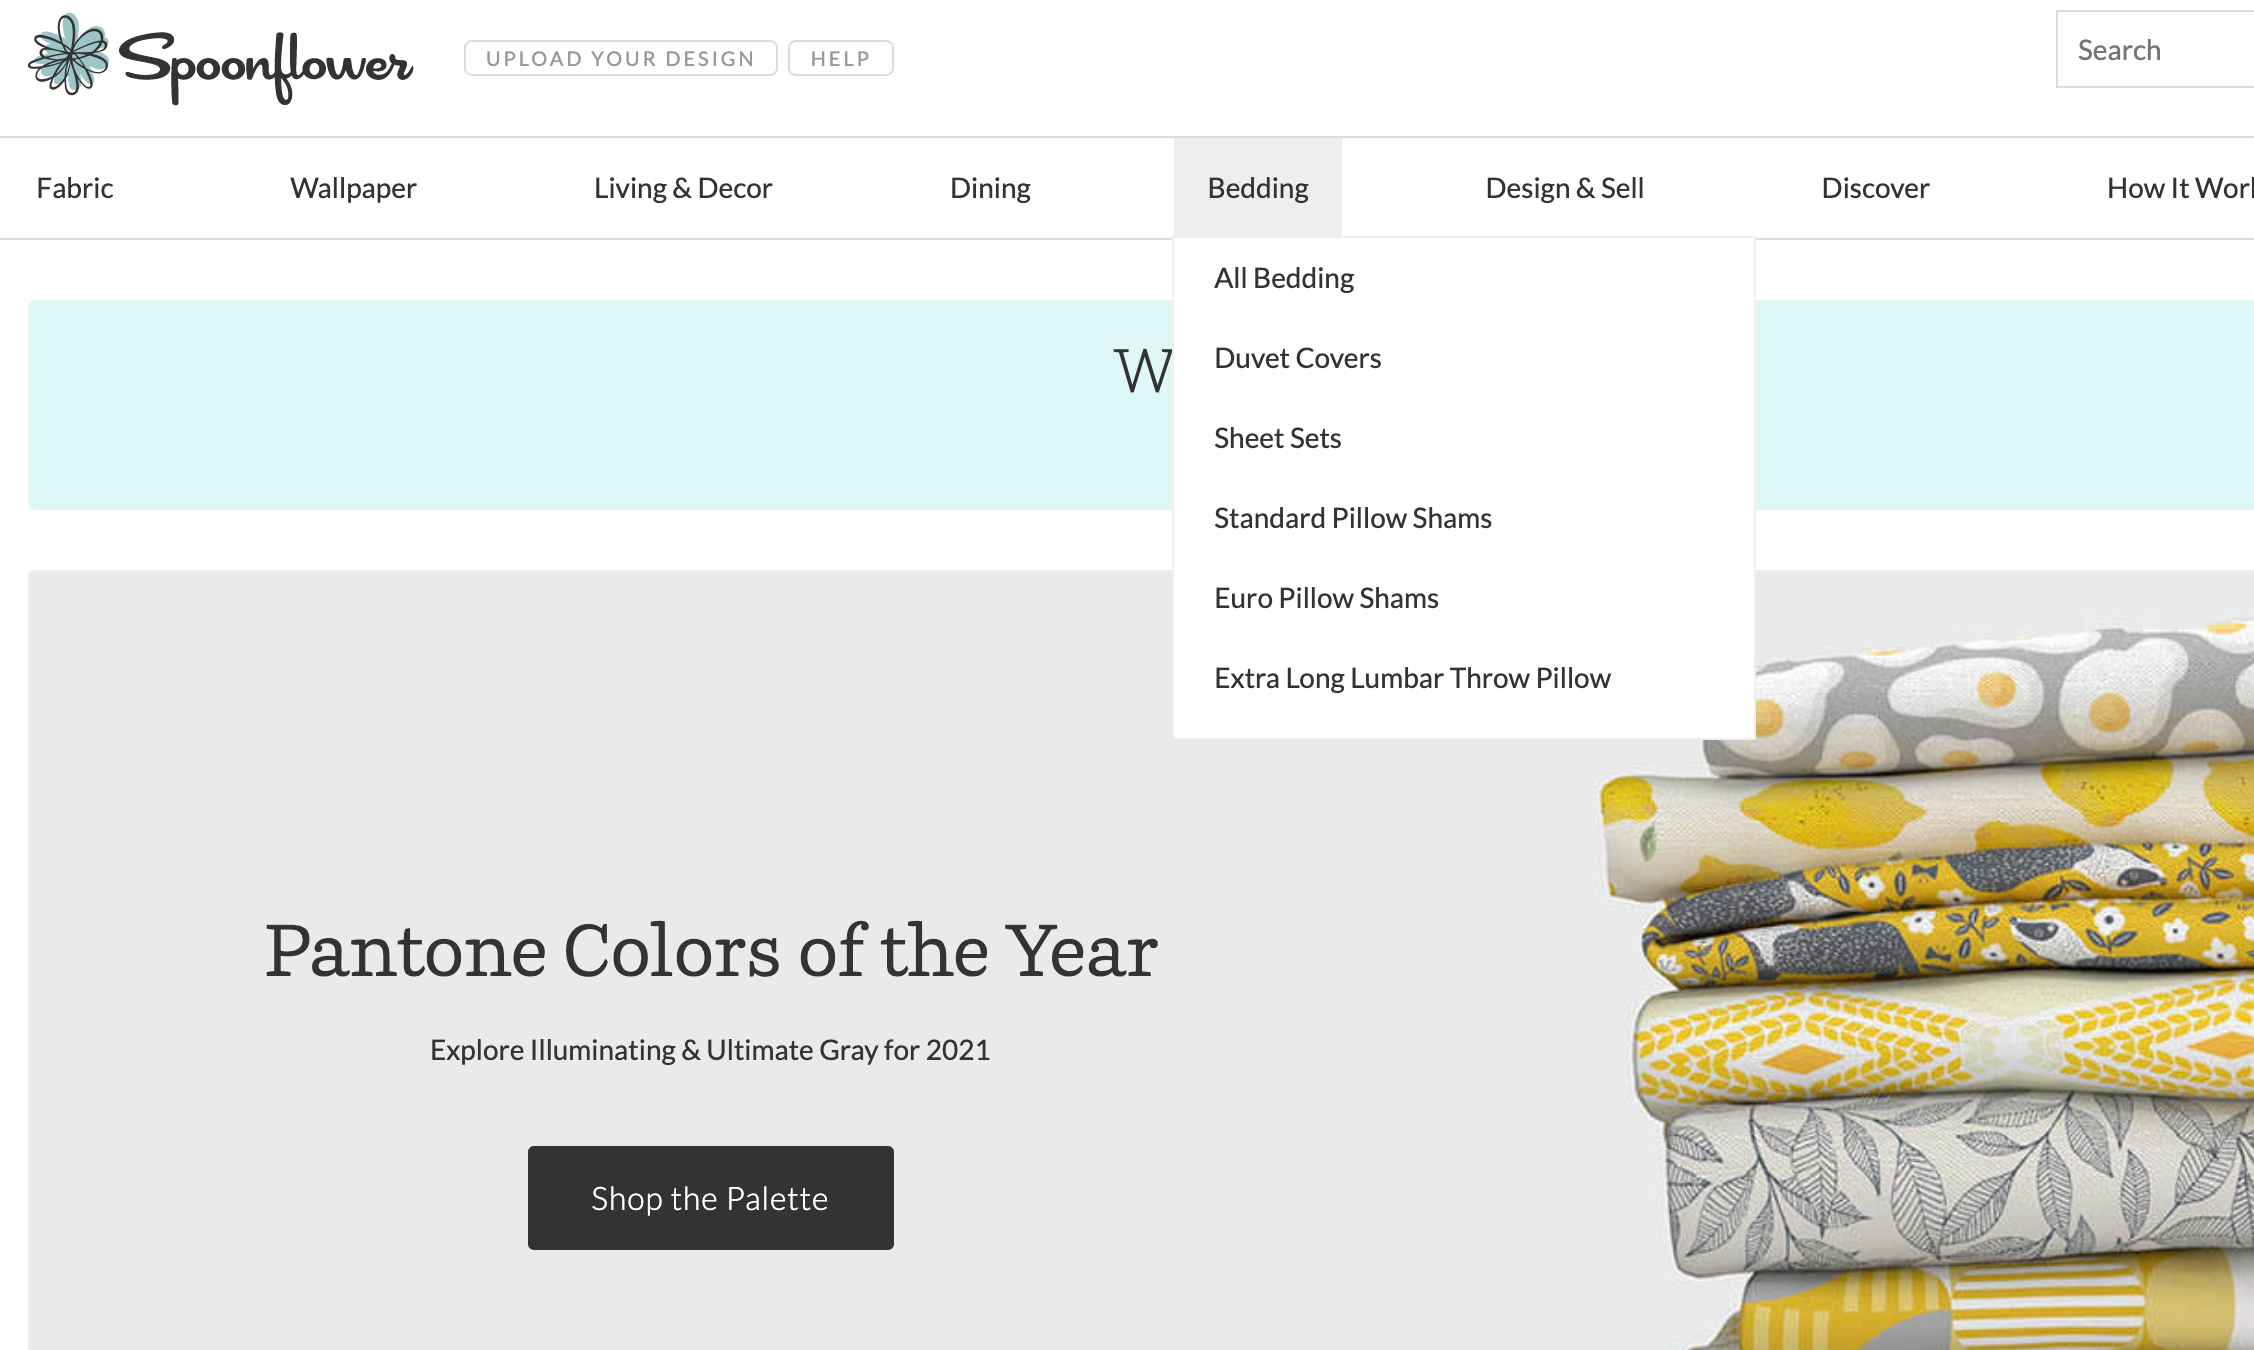Screen dimensions: 2254x1350
Task: Click the Spoonflower flower logo icon
Action: 68,55
